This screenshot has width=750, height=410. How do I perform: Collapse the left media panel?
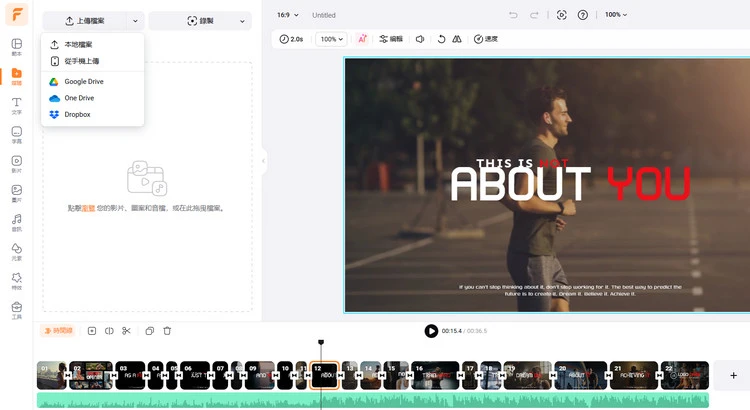coord(264,160)
